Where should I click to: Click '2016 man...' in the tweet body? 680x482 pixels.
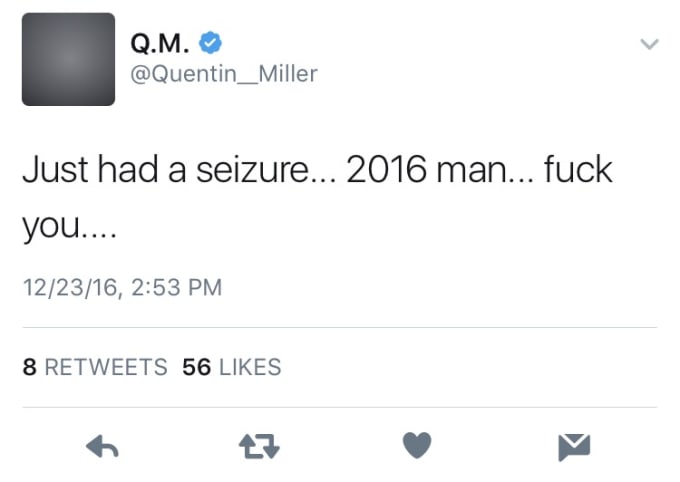click(x=440, y=170)
